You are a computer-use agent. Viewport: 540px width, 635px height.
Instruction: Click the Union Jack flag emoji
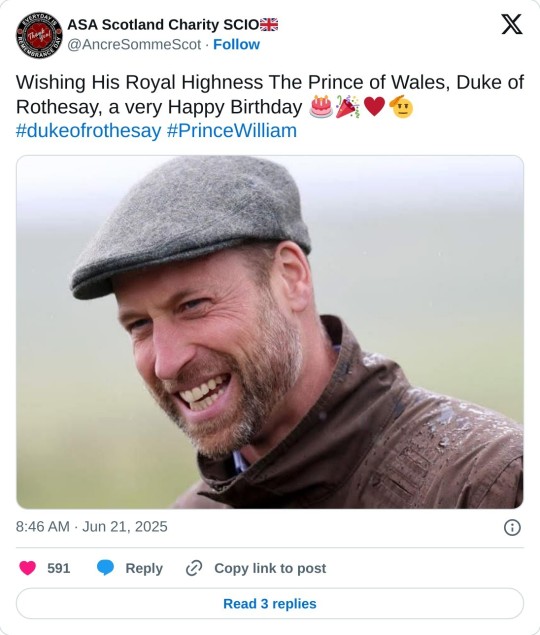coord(269,25)
